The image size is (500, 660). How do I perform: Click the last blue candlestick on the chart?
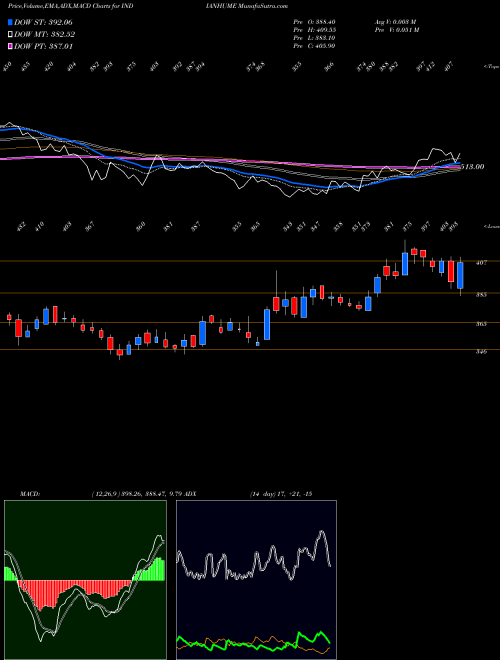pos(460,275)
